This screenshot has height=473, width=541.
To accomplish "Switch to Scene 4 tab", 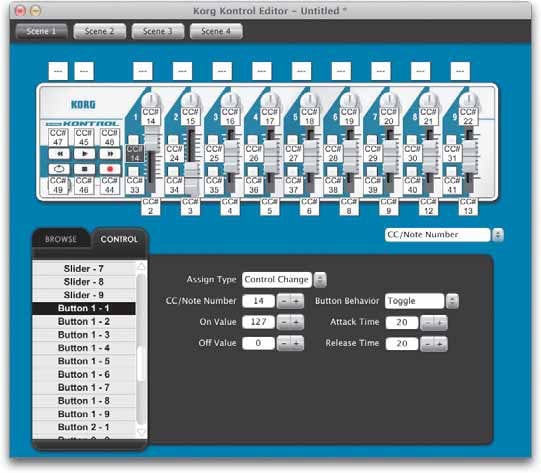I will (x=216, y=31).
